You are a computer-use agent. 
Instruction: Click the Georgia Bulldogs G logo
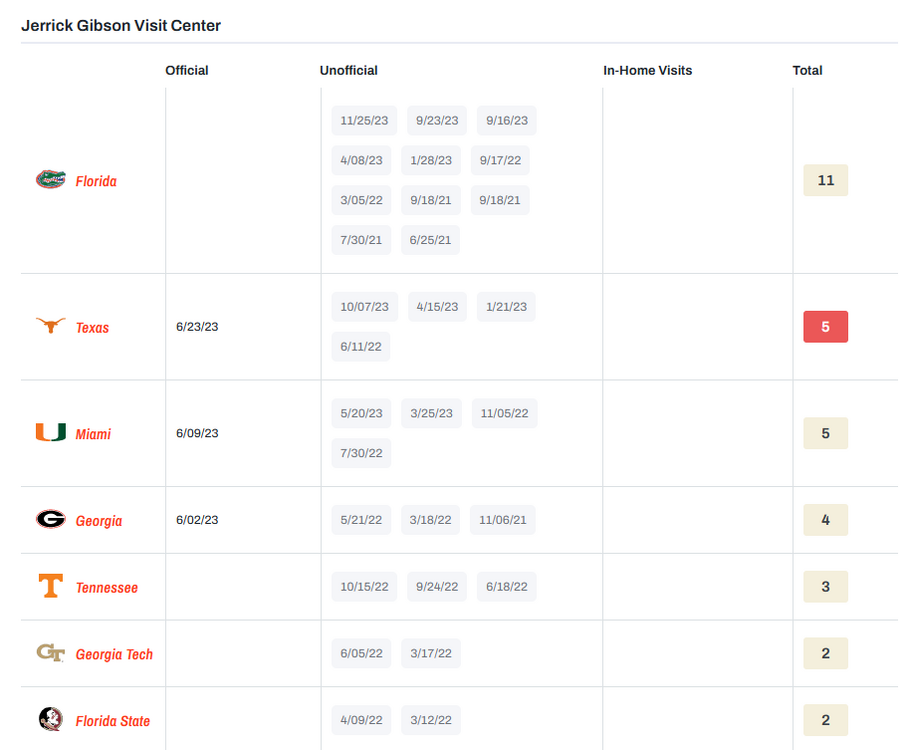tap(51, 520)
